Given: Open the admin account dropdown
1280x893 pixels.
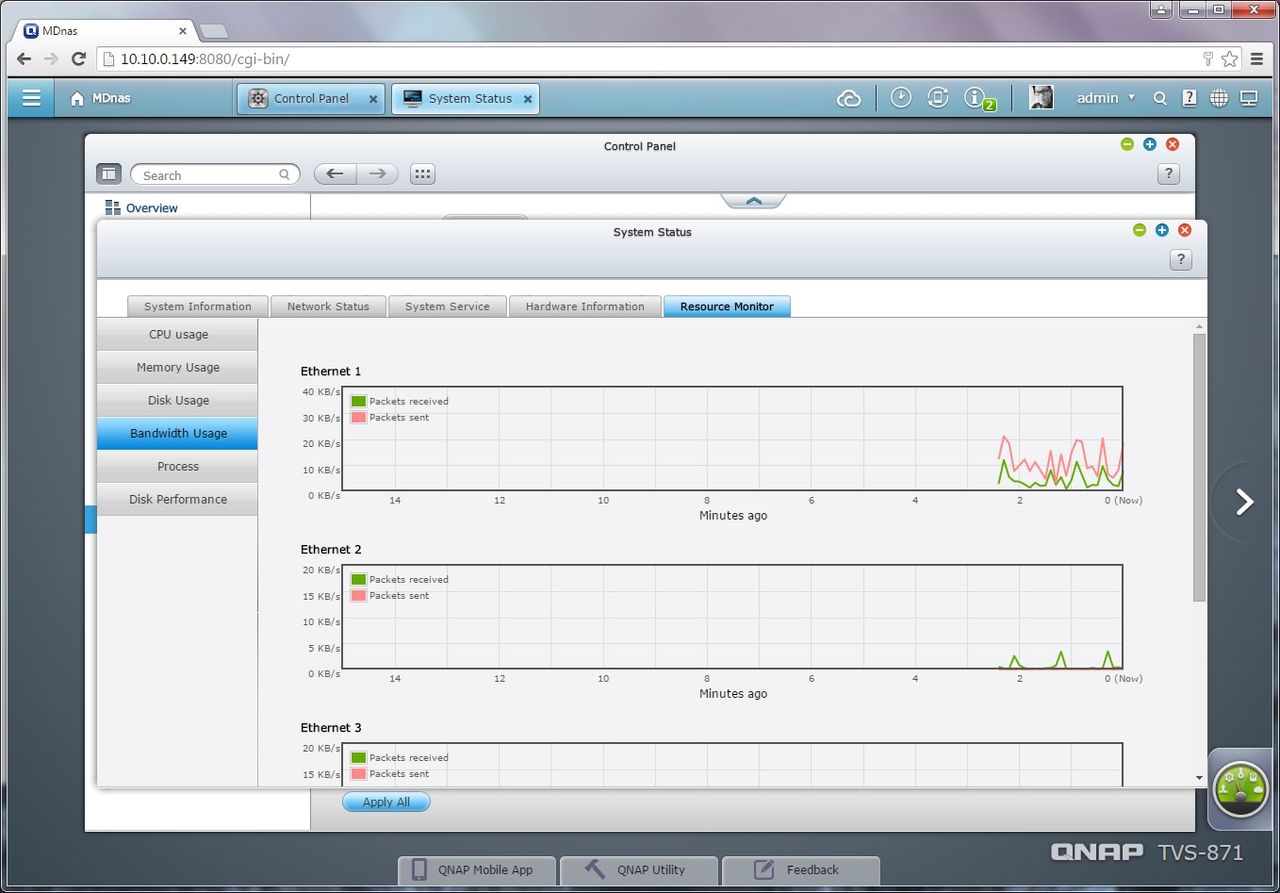Looking at the screenshot, I should [x=1105, y=98].
